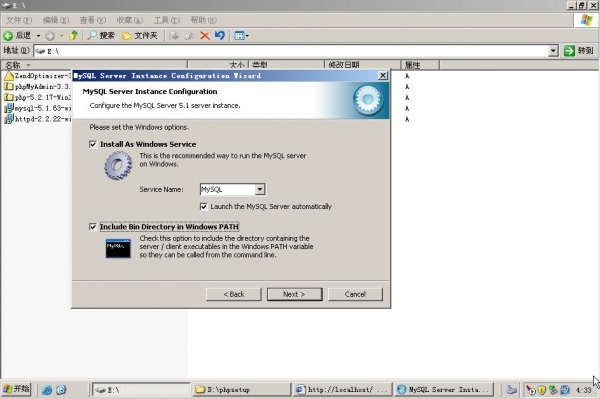Sort by the 修改日期 column header
Screen dimensions: 600x399
(x=362, y=65)
